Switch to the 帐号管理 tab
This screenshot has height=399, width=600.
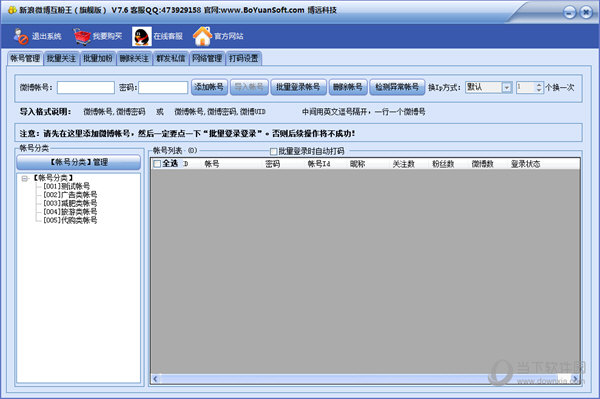point(25,58)
